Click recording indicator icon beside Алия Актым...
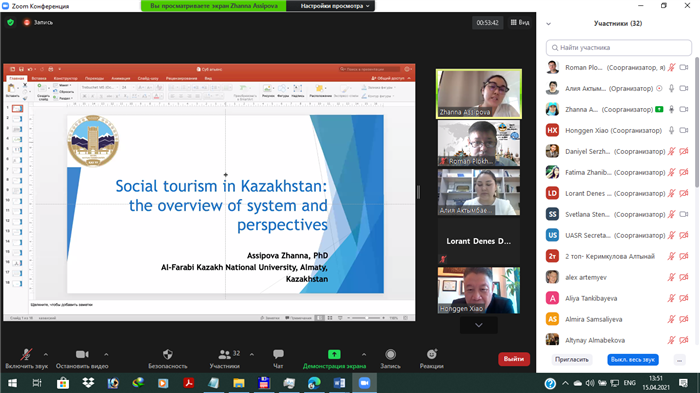Image resolution: width=700 pixels, height=393 pixels. tap(659, 88)
